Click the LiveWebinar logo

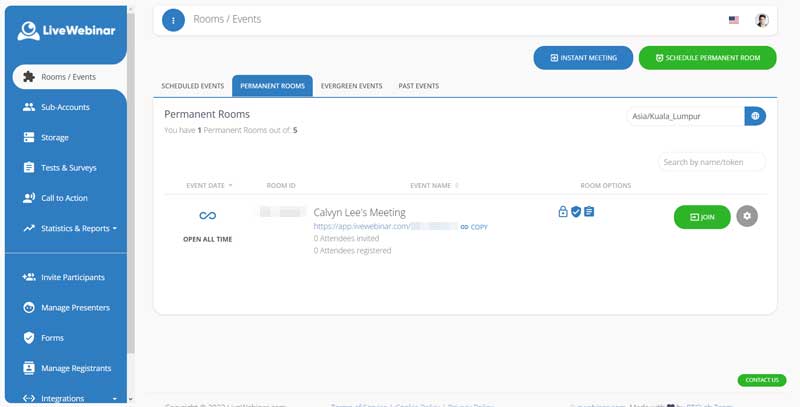(x=66, y=31)
